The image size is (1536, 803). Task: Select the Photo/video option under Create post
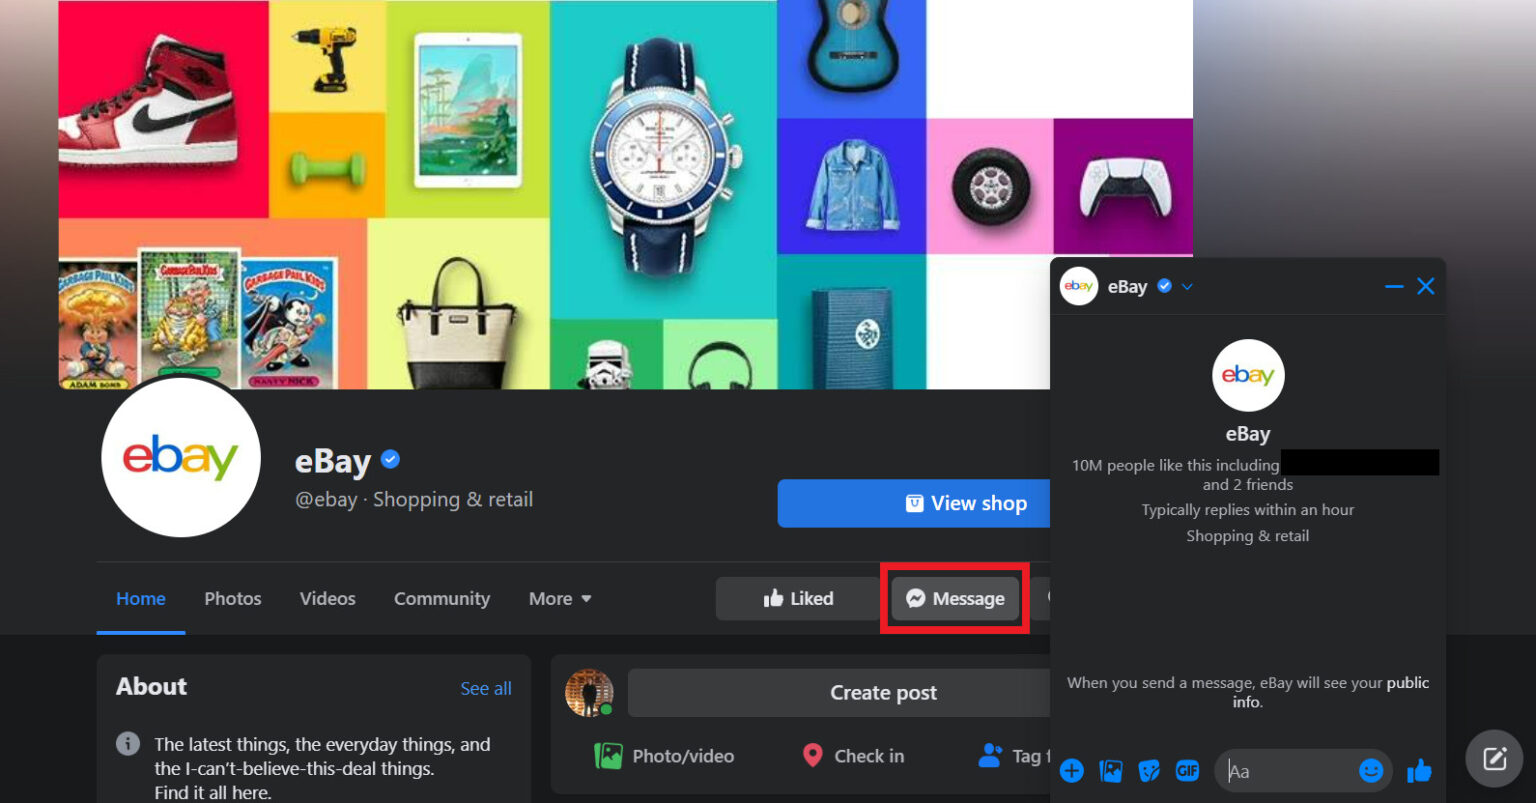point(663,756)
